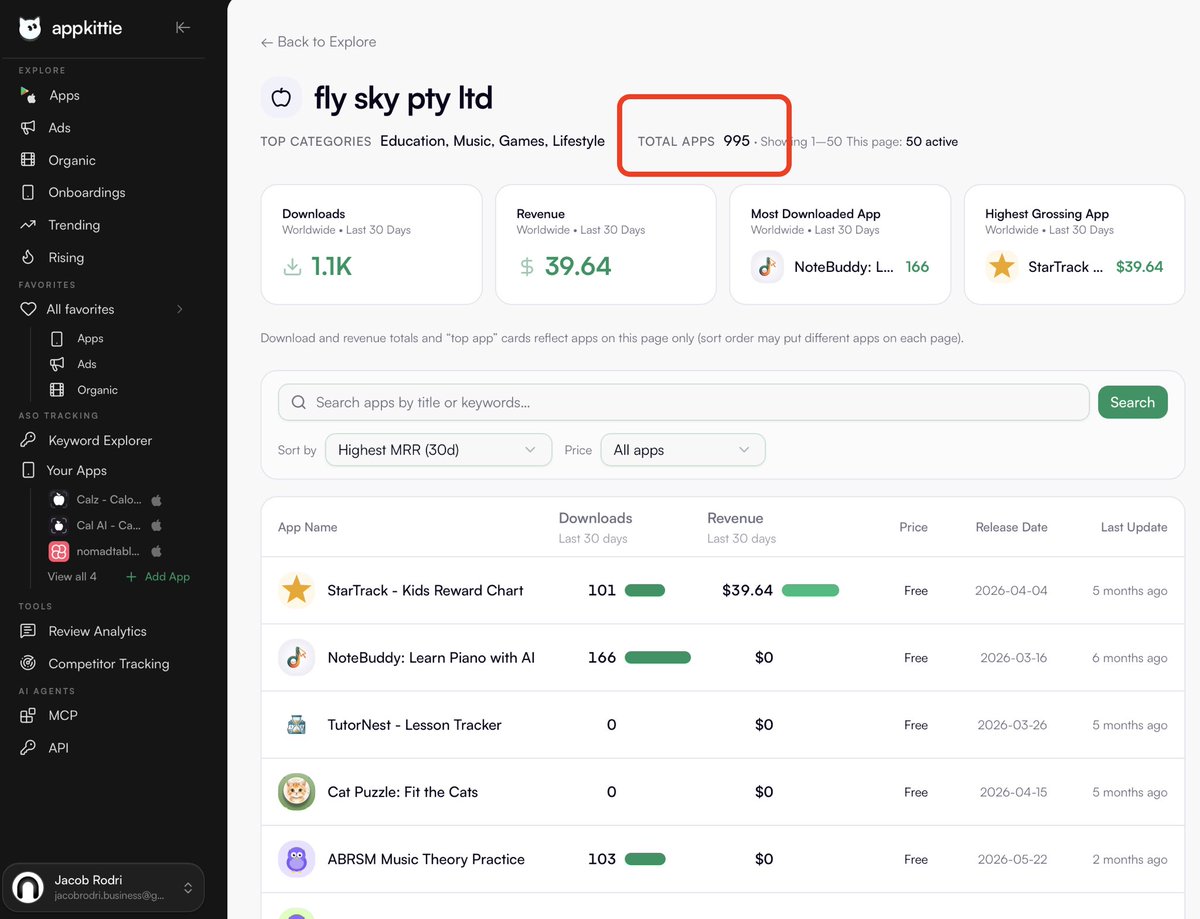Click the Apps icon under Explore
The image size is (1200, 919).
28,95
